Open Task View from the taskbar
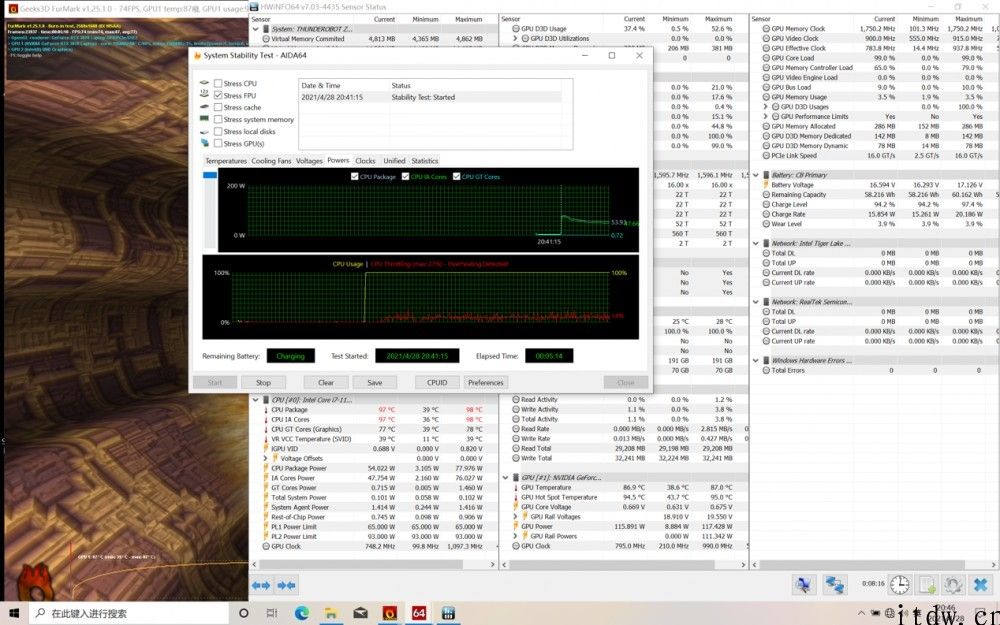This screenshot has height=625, width=1000. click(x=272, y=613)
